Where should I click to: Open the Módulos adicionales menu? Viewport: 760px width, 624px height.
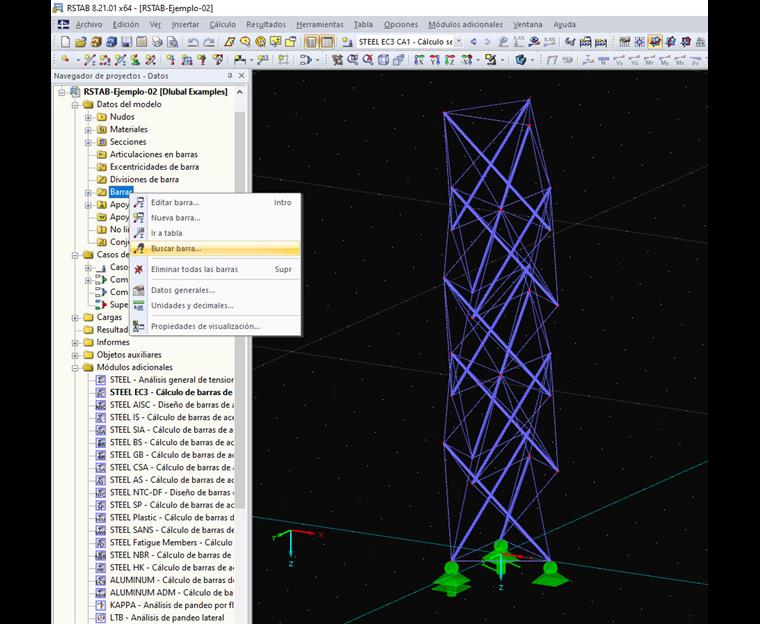pyautogui.click(x=465, y=24)
